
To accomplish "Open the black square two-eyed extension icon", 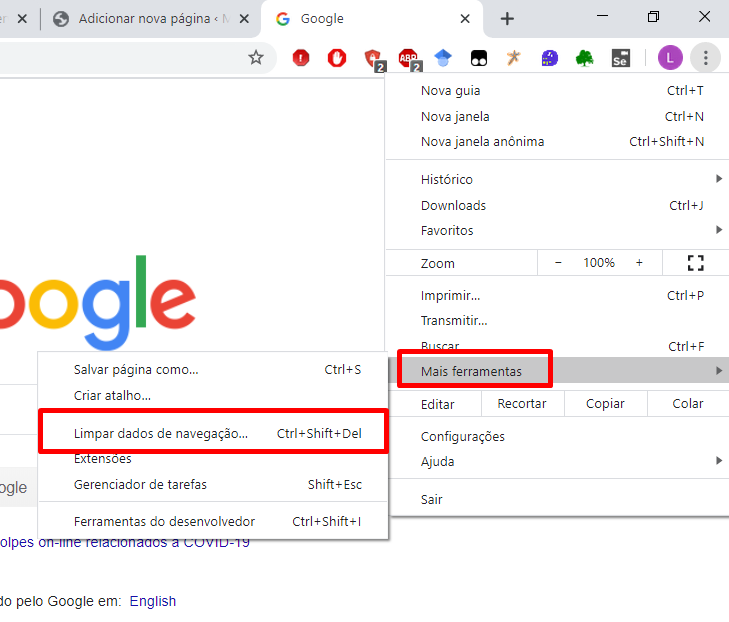I will point(479,58).
